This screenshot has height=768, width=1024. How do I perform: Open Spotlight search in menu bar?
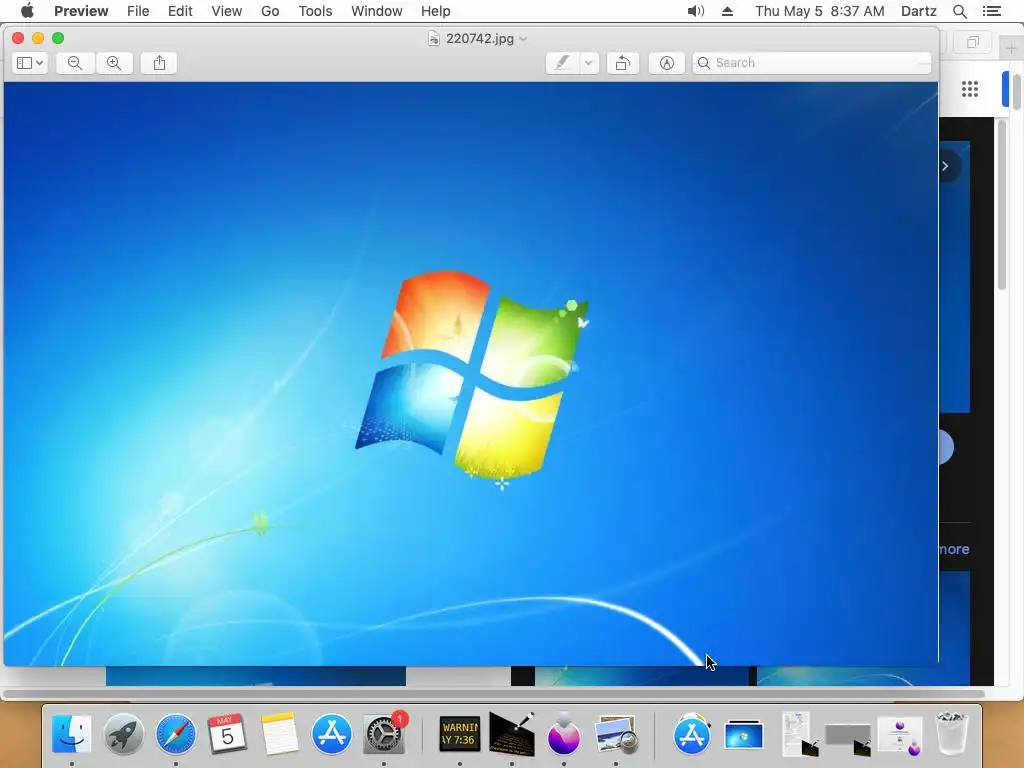[960, 11]
